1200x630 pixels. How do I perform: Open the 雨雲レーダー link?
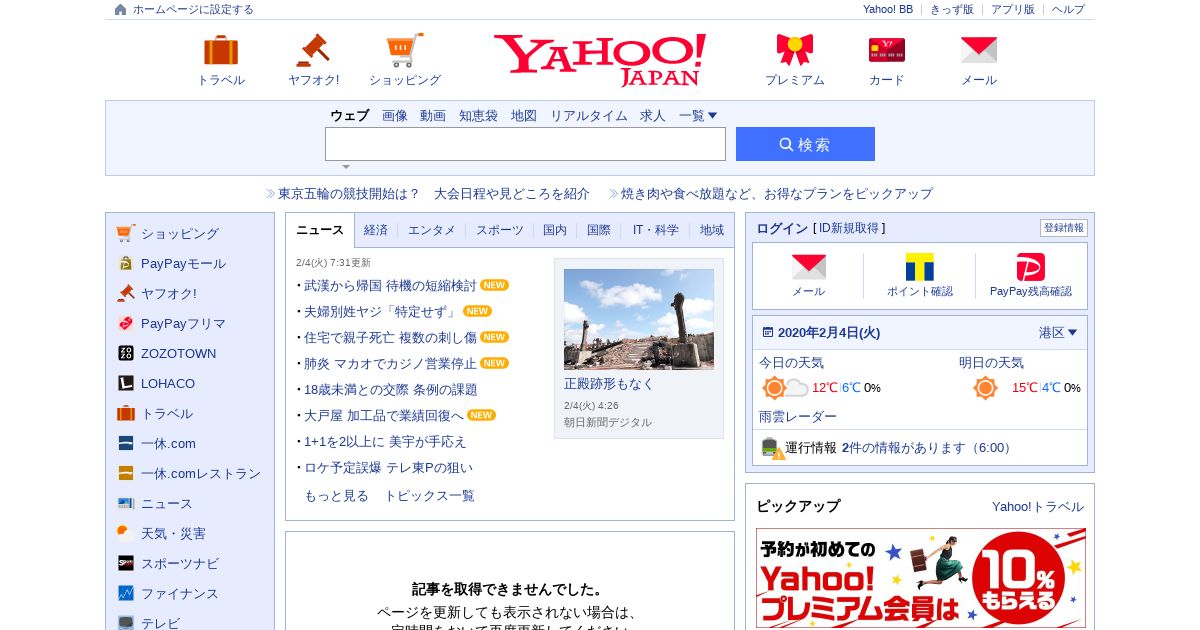(x=798, y=416)
